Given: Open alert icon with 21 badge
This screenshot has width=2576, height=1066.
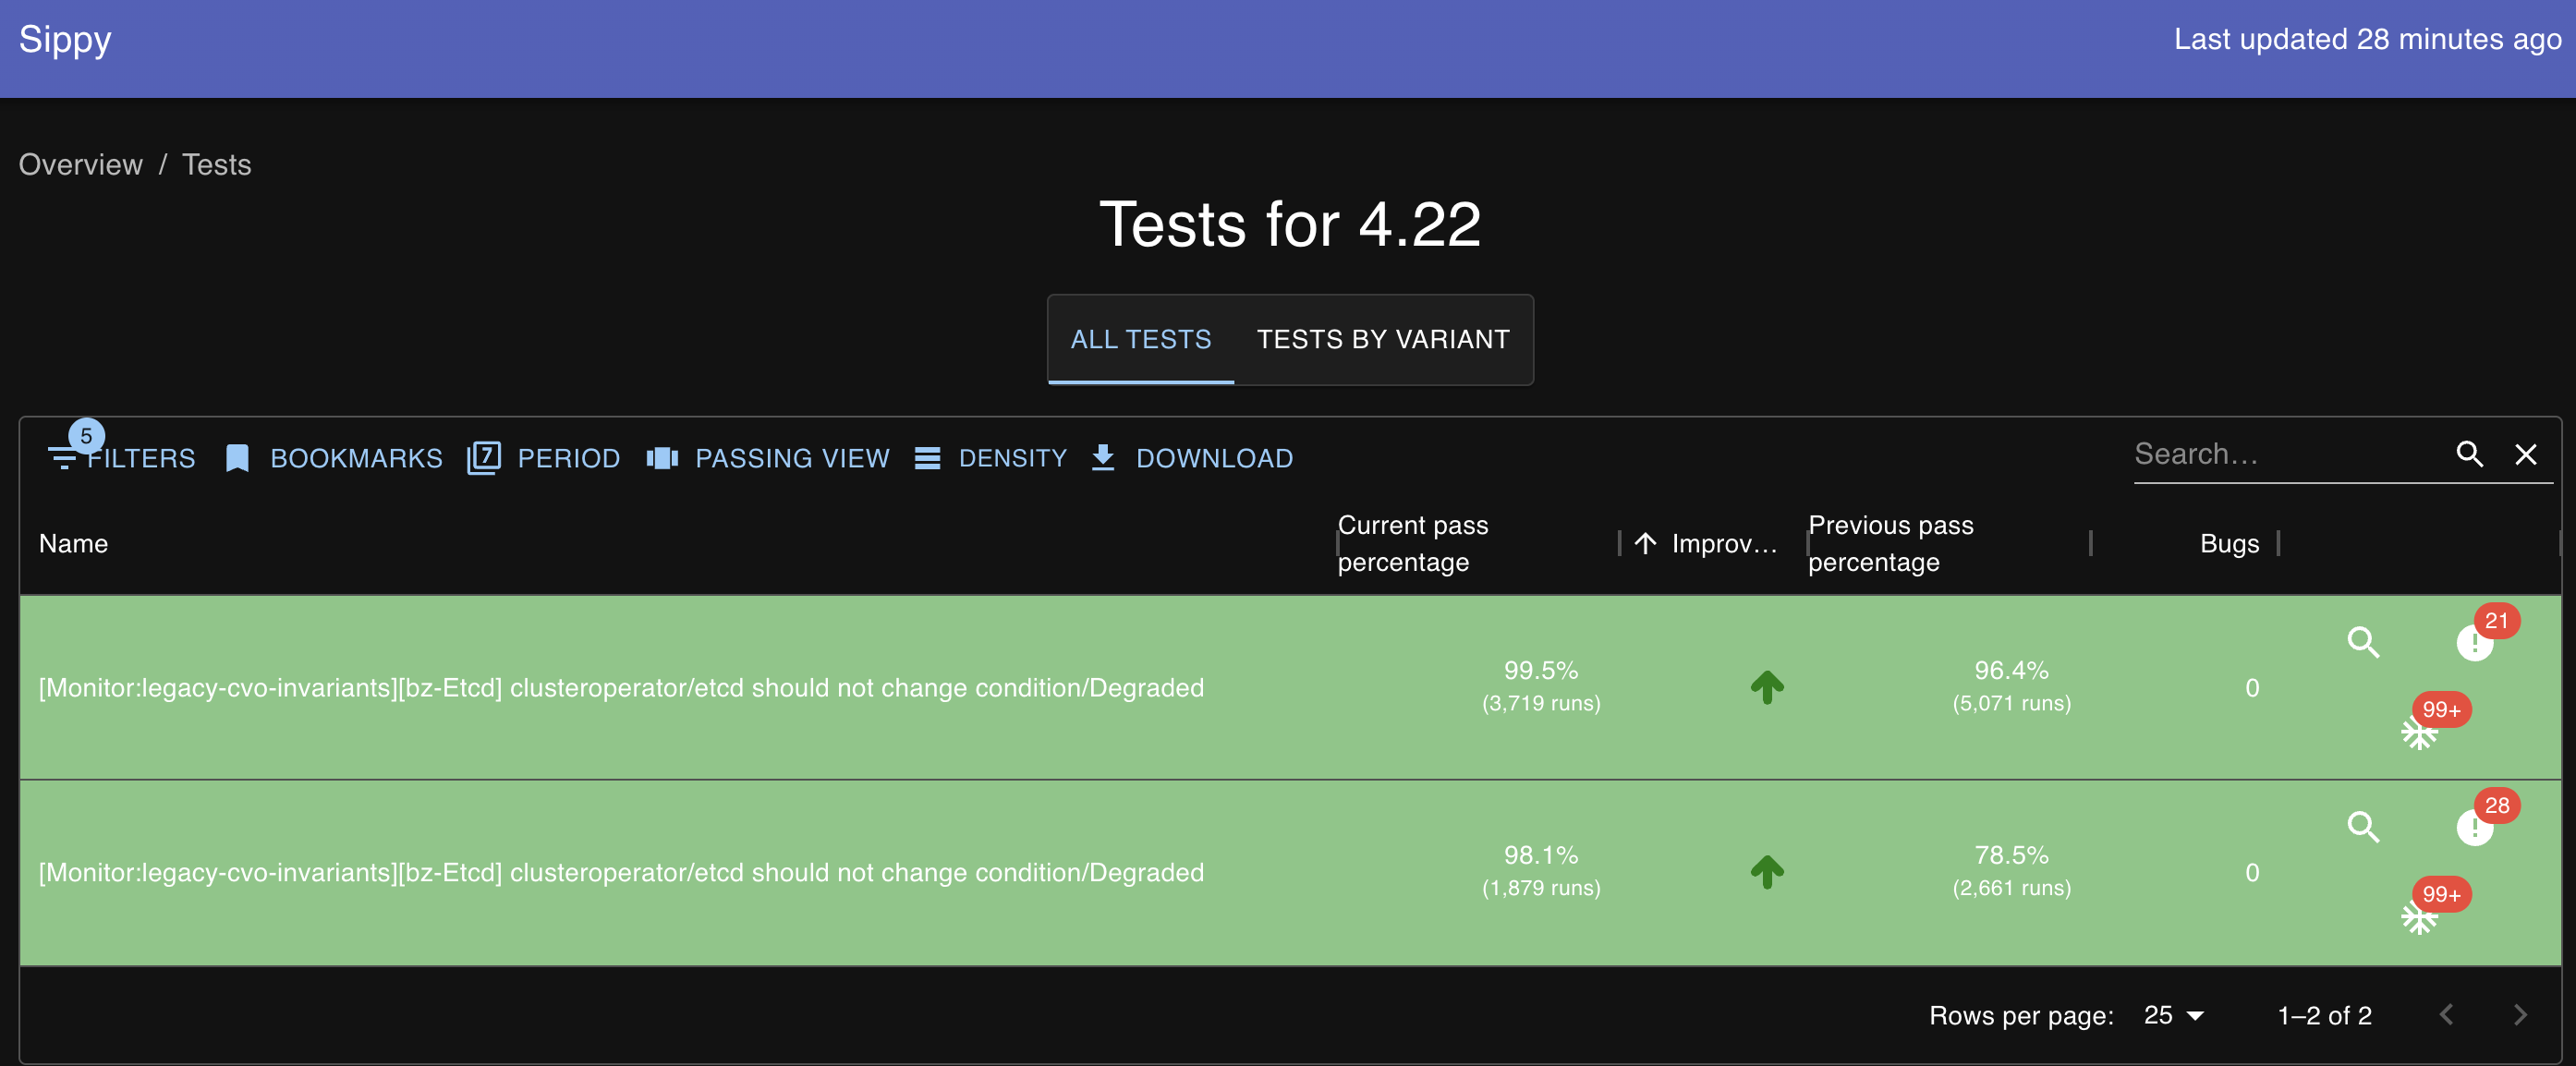Looking at the screenshot, I should (x=2474, y=642).
